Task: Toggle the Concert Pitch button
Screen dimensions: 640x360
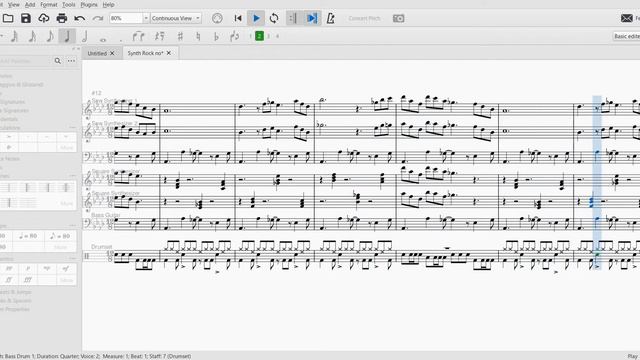Action: tap(364, 18)
